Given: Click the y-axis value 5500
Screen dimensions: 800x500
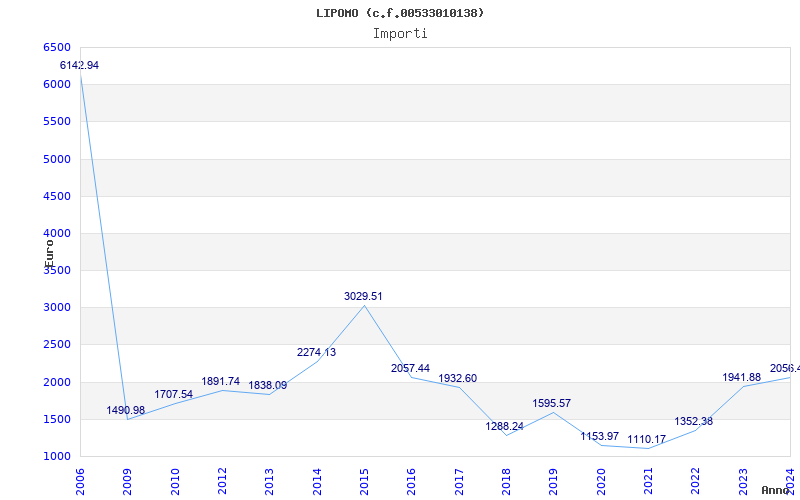Looking at the screenshot, I should pos(57,122).
